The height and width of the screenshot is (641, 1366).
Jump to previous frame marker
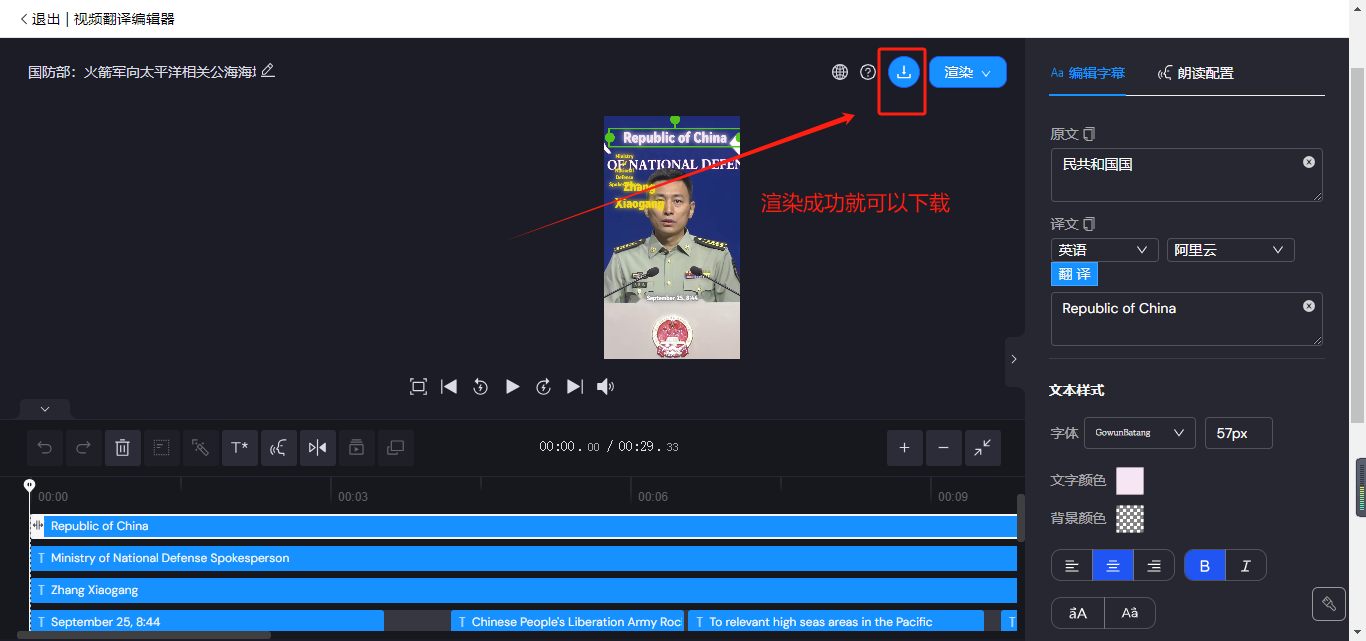pyautogui.click(x=450, y=387)
